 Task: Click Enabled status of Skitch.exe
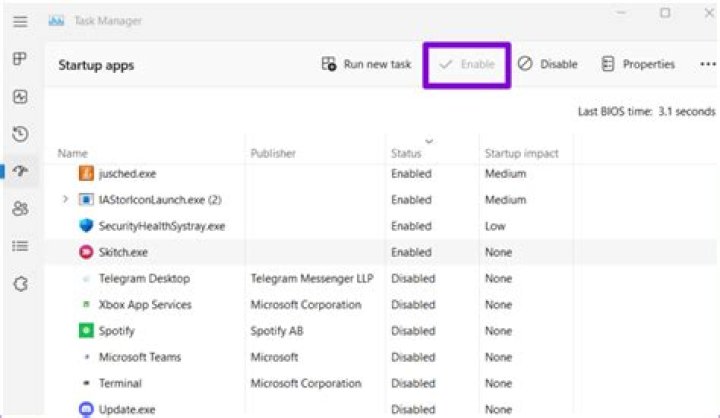point(411,252)
